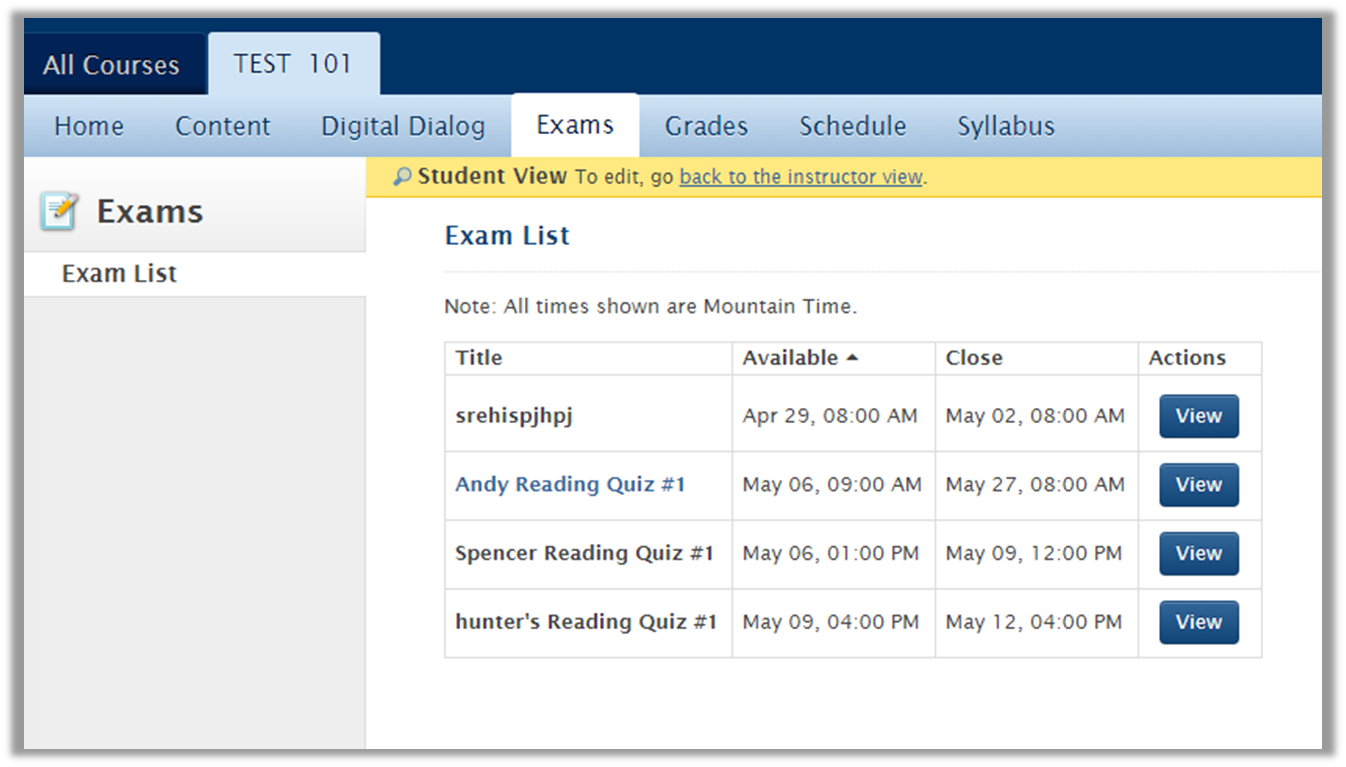View hunter's Reading Quiz #1
Screen dimensions: 1346x767
click(x=1197, y=621)
